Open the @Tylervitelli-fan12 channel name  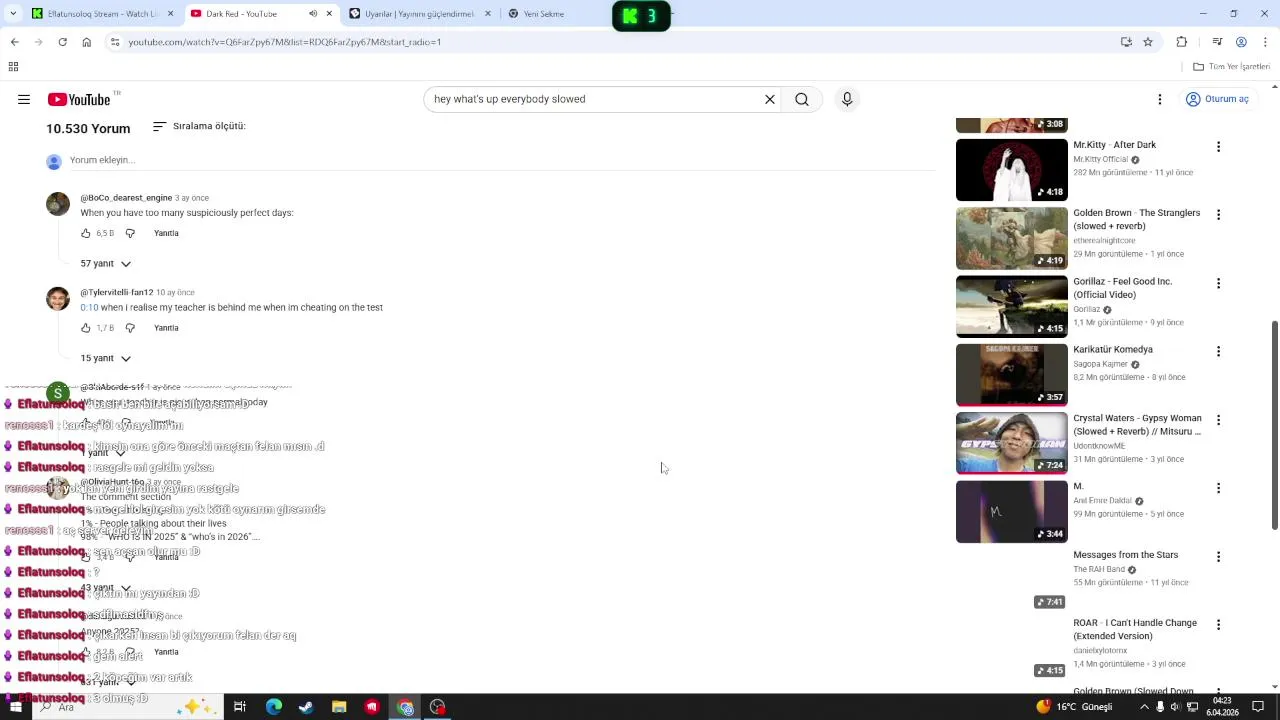coord(117,292)
